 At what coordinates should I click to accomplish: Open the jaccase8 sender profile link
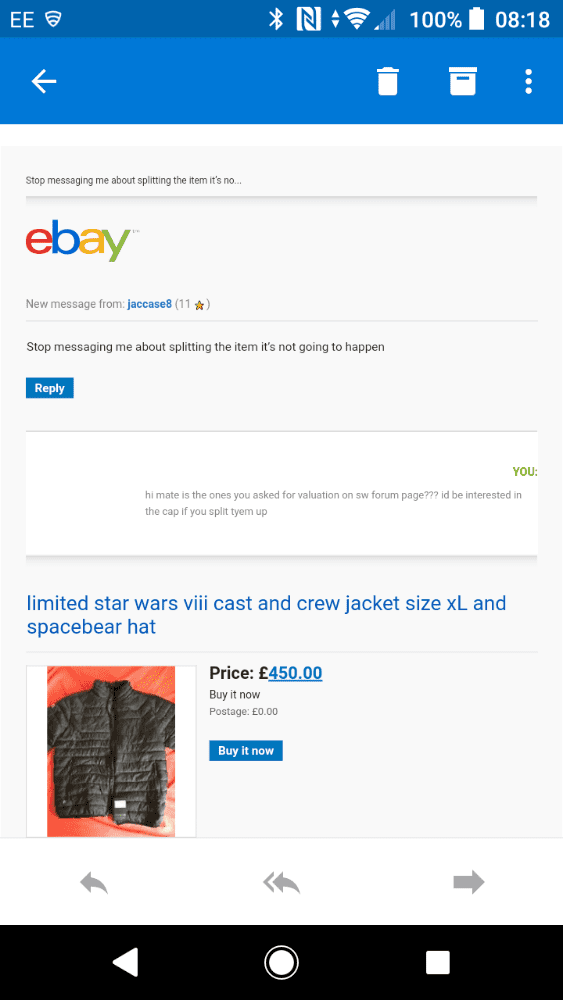(149, 304)
